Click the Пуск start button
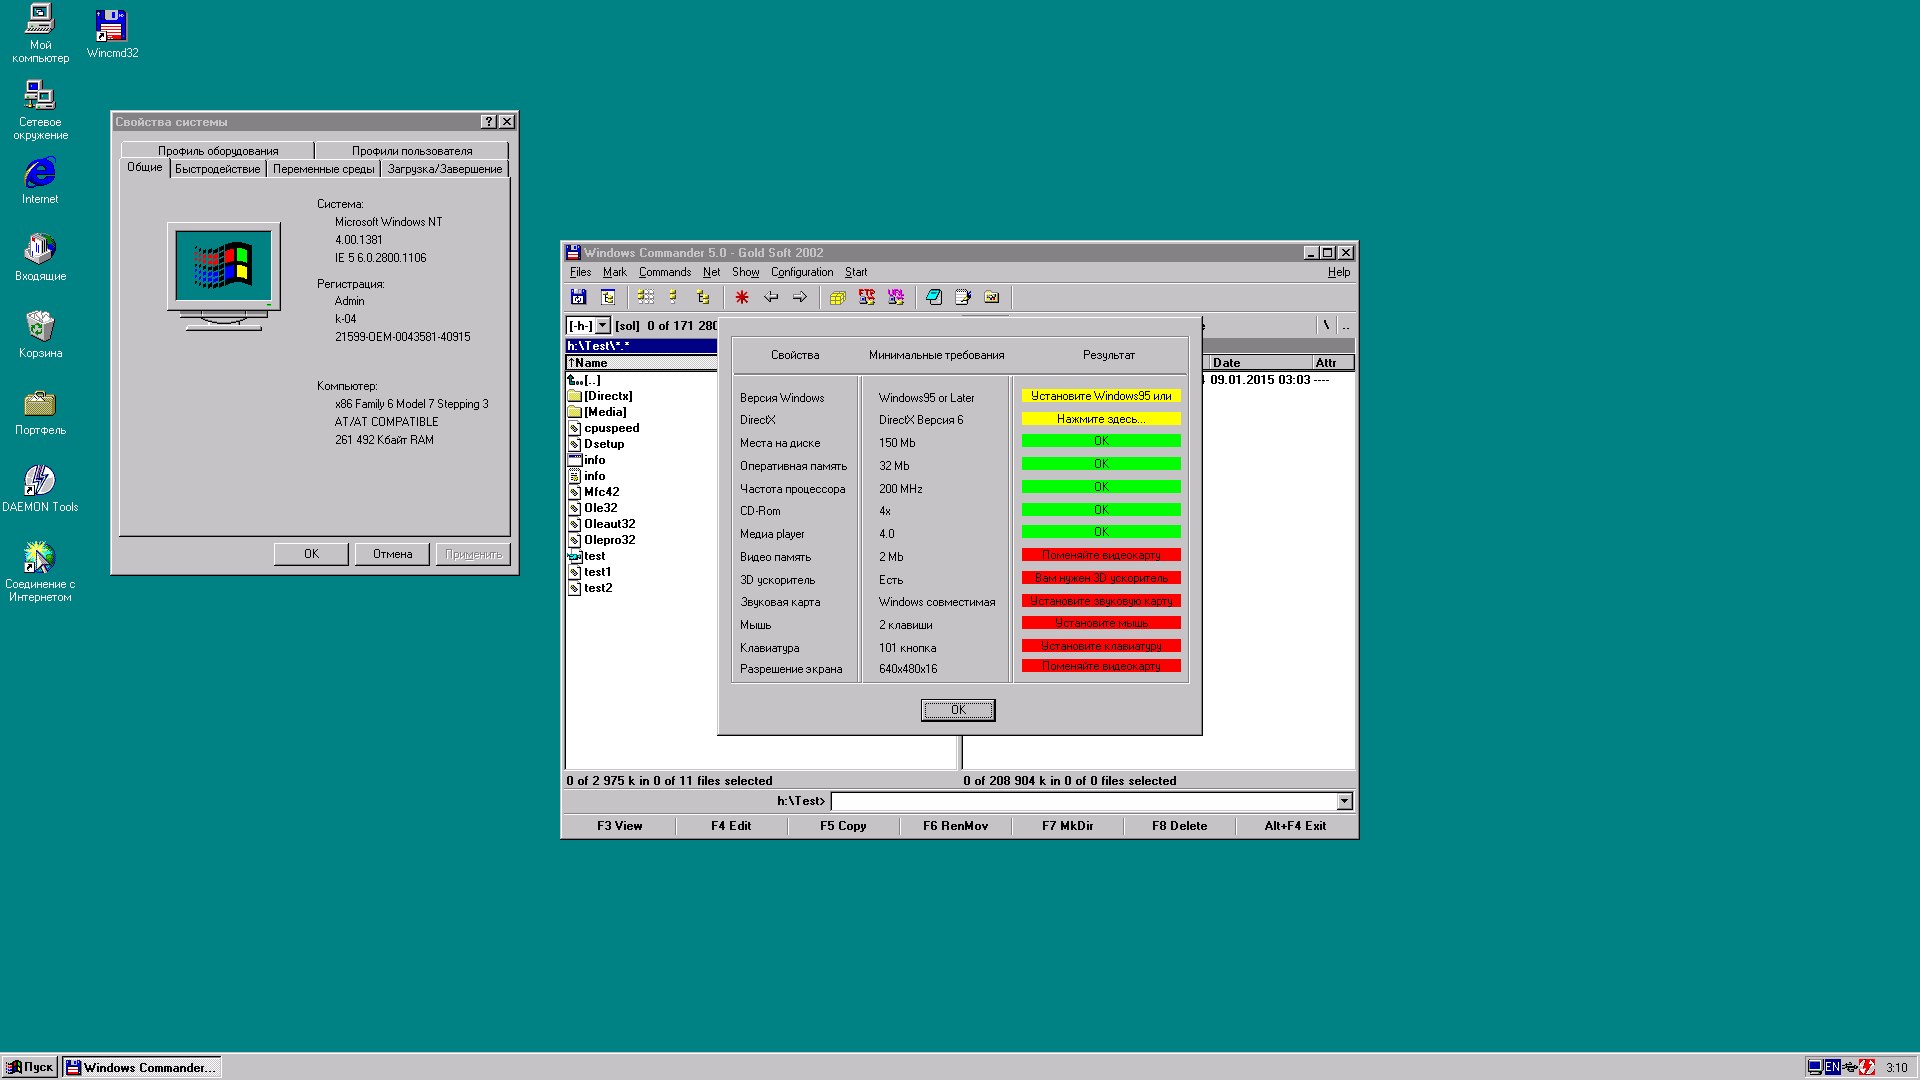The width and height of the screenshot is (1920, 1080). (x=30, y=1067)
